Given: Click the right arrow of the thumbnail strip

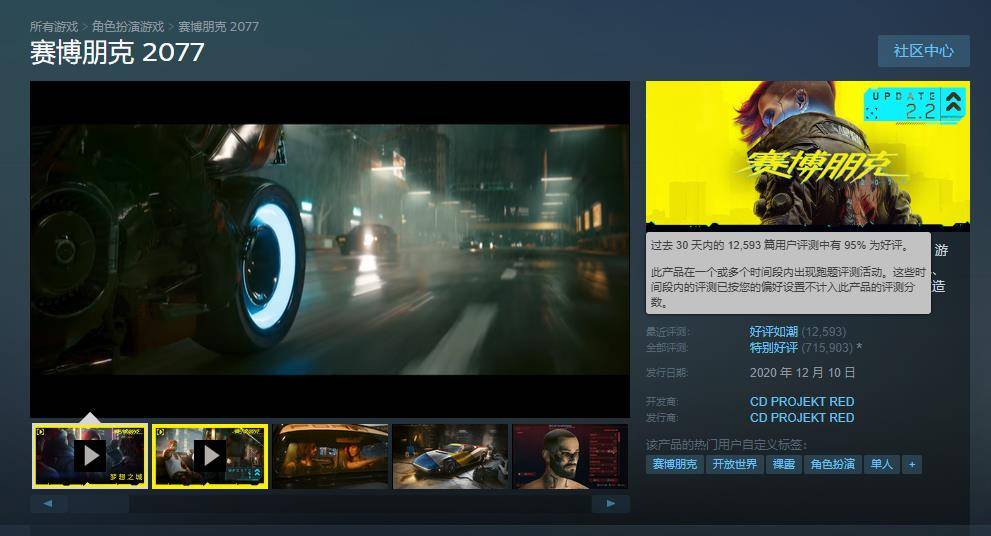Looking at the screenshot, I should 611,504.
